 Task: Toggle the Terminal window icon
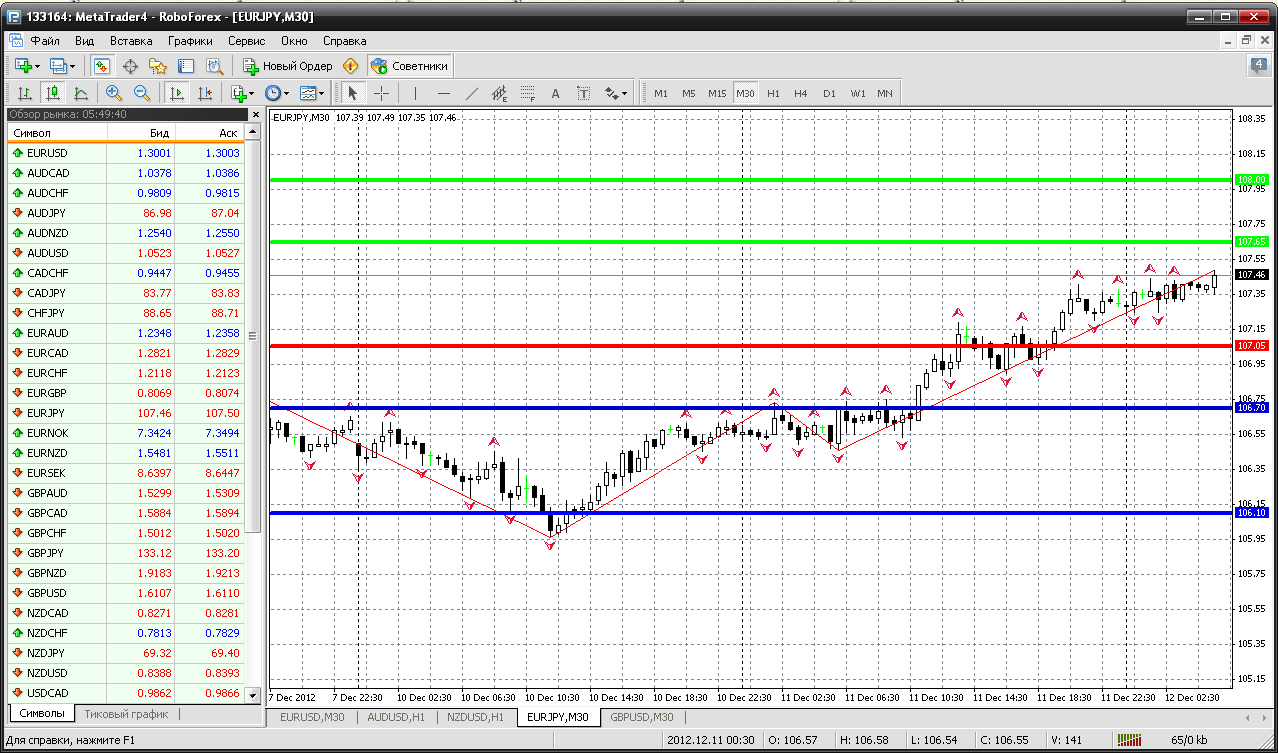pyautogui.click(x=186, y=66)
